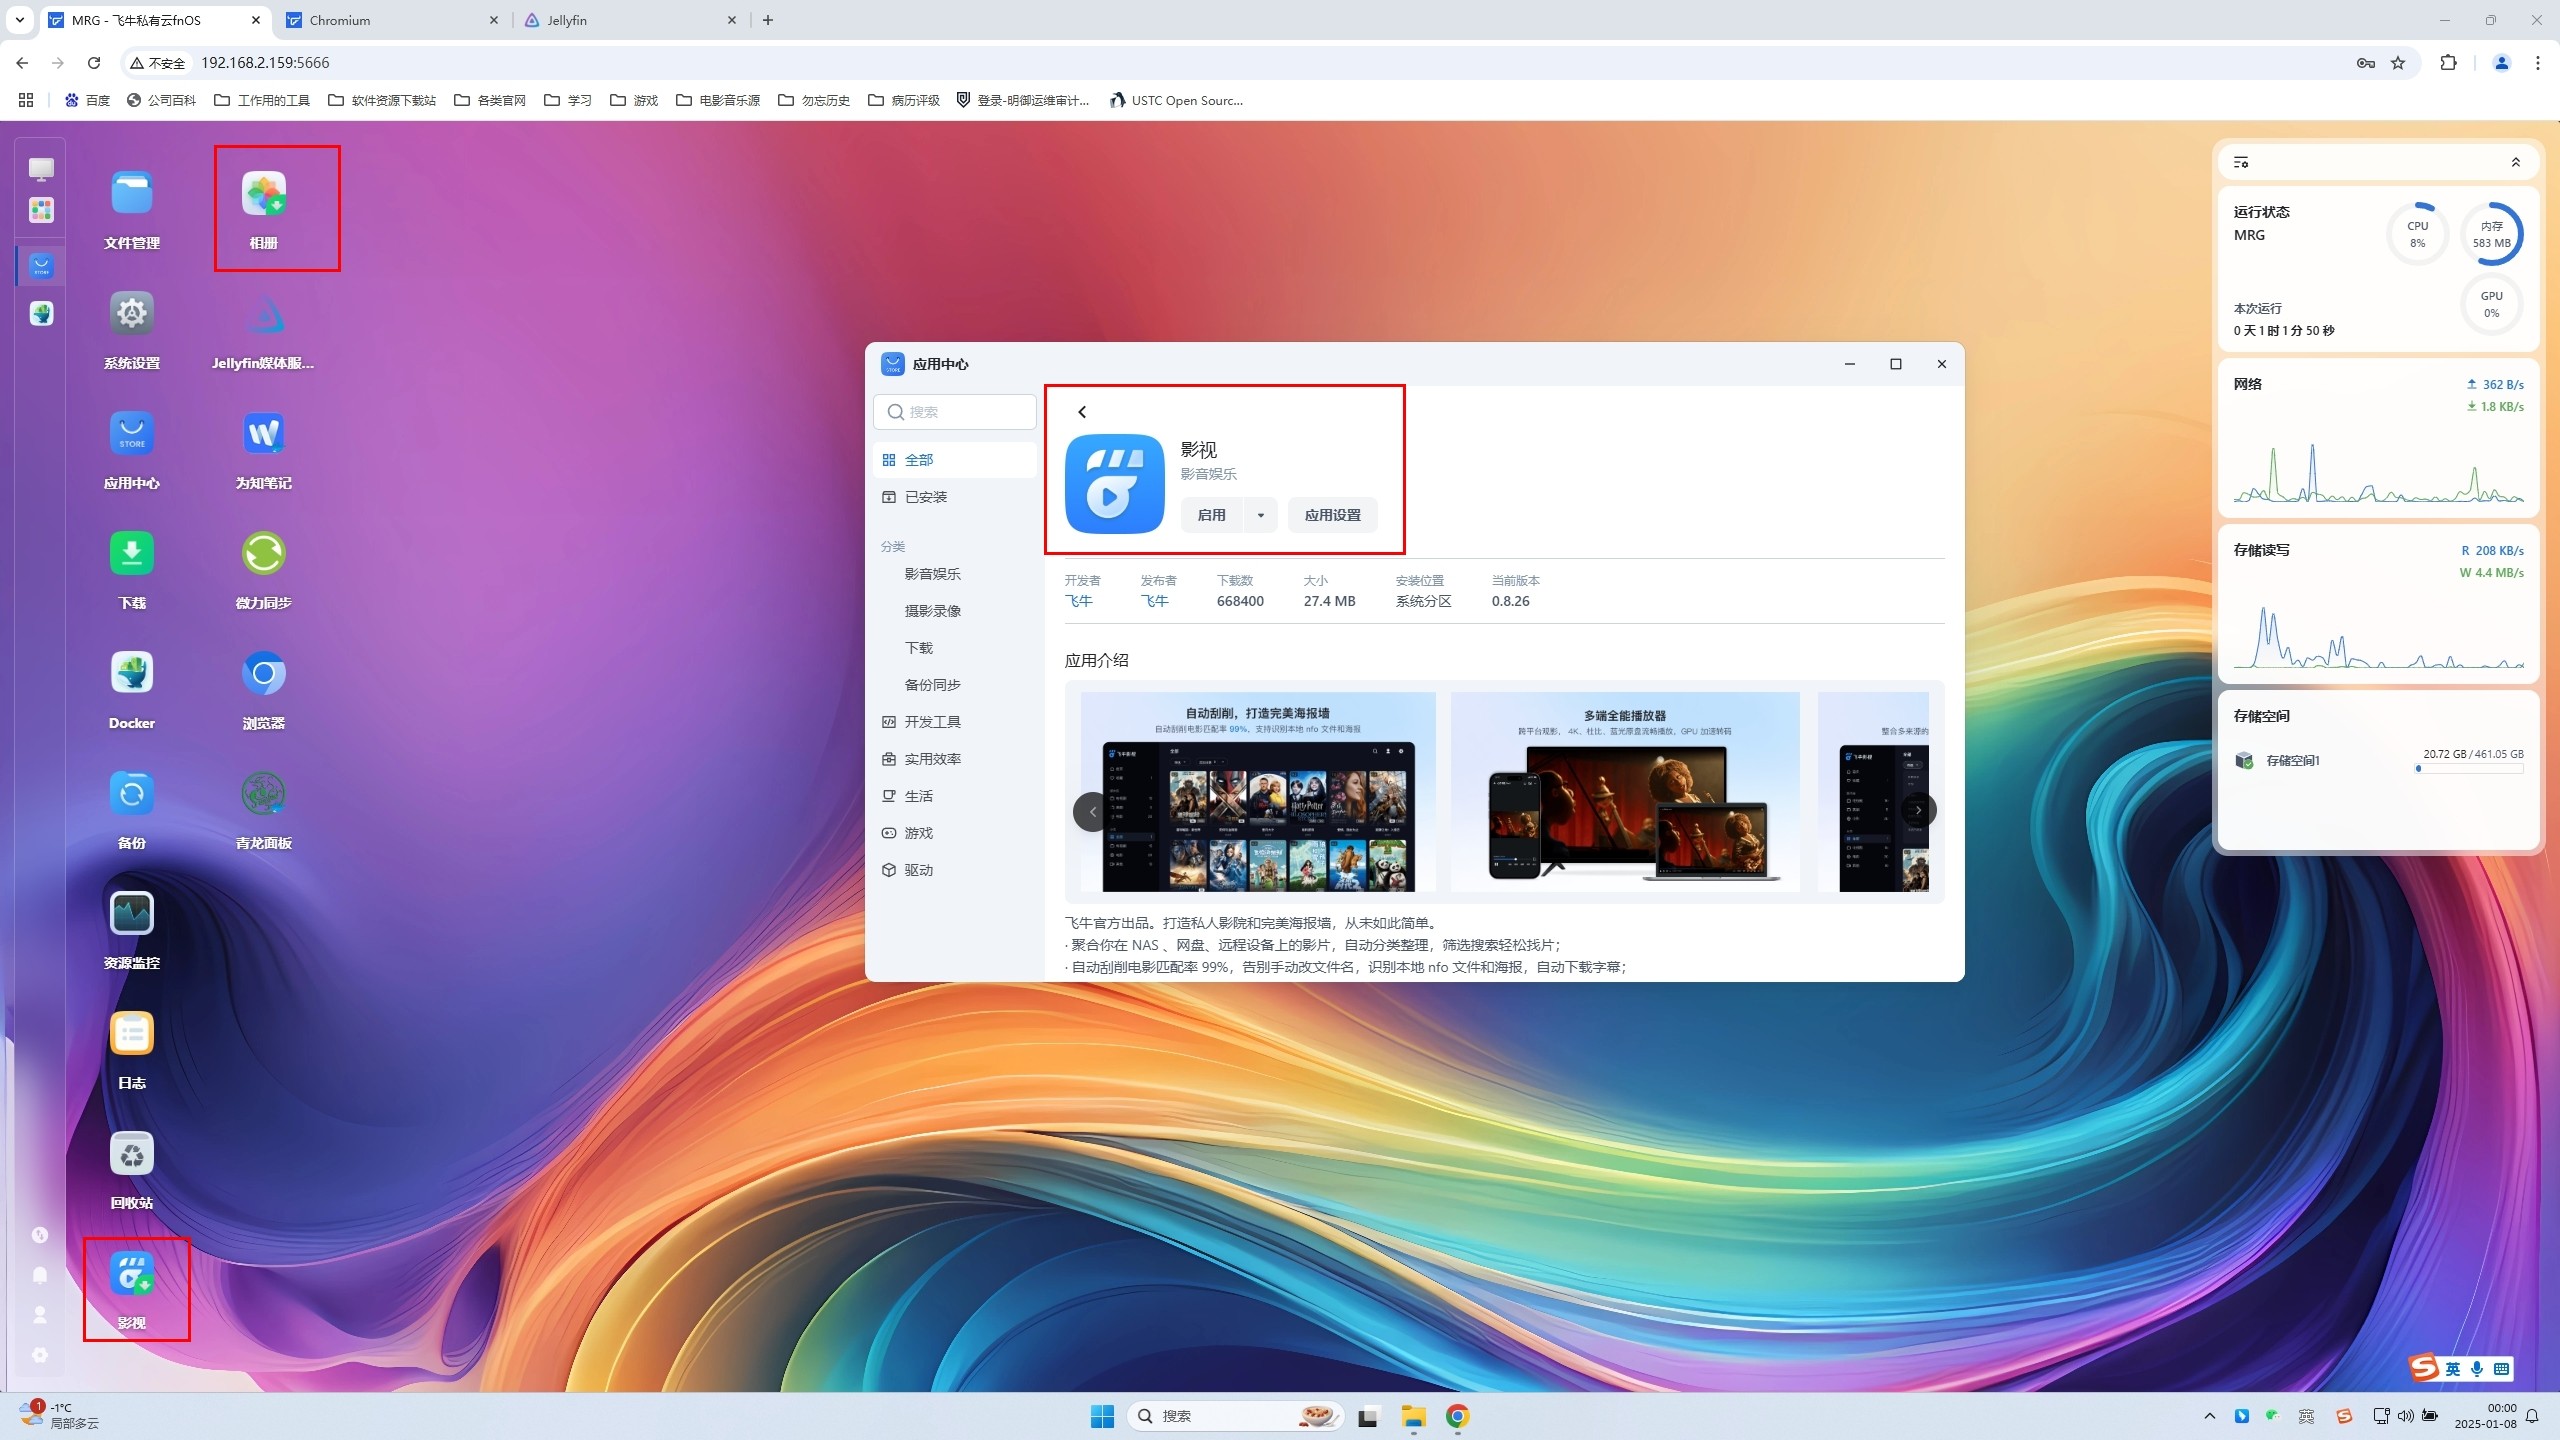Collapse the status widget panel chevron

point(2516,162)
